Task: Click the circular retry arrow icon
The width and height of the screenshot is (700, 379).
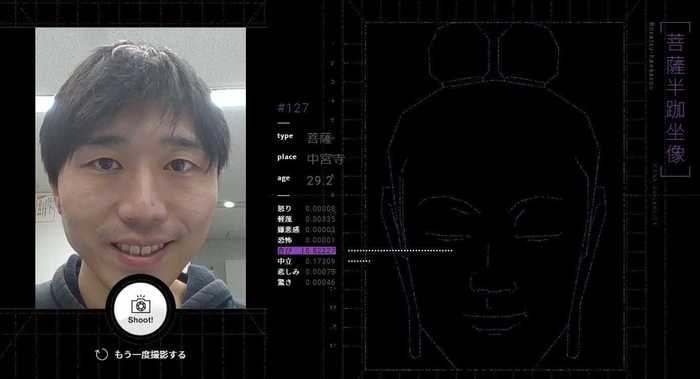Action: click(x=102, y=354)
